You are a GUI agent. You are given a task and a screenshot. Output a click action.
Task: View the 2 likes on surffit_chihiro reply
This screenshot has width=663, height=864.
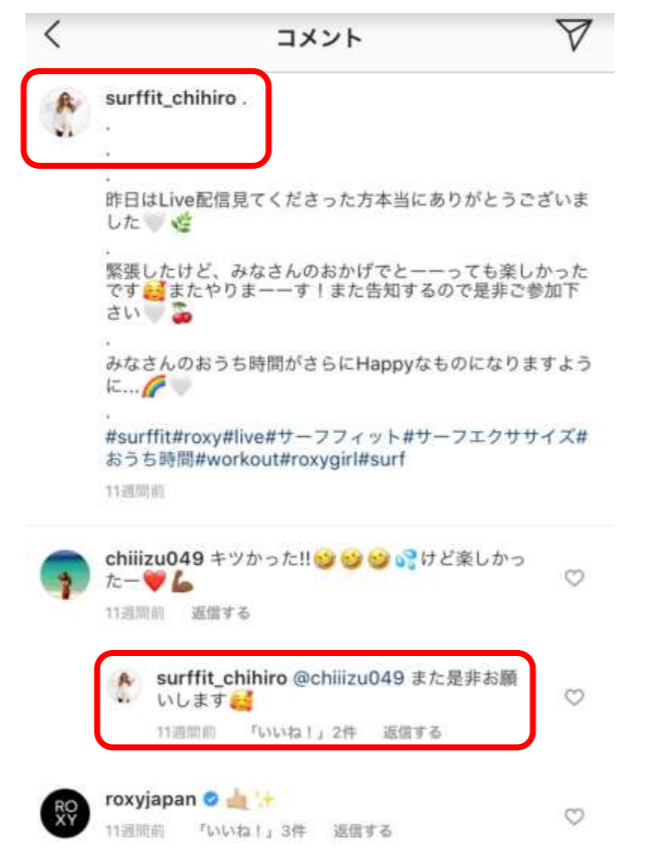(303, 732)
